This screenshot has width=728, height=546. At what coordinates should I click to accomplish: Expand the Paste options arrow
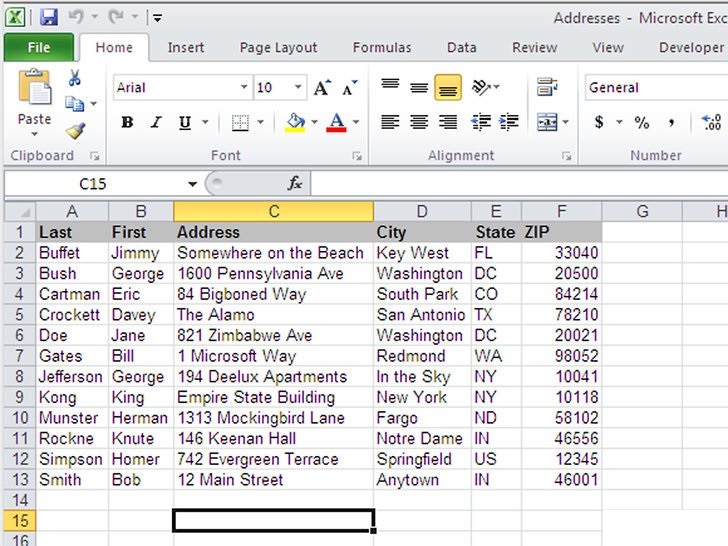pos(34,134)
